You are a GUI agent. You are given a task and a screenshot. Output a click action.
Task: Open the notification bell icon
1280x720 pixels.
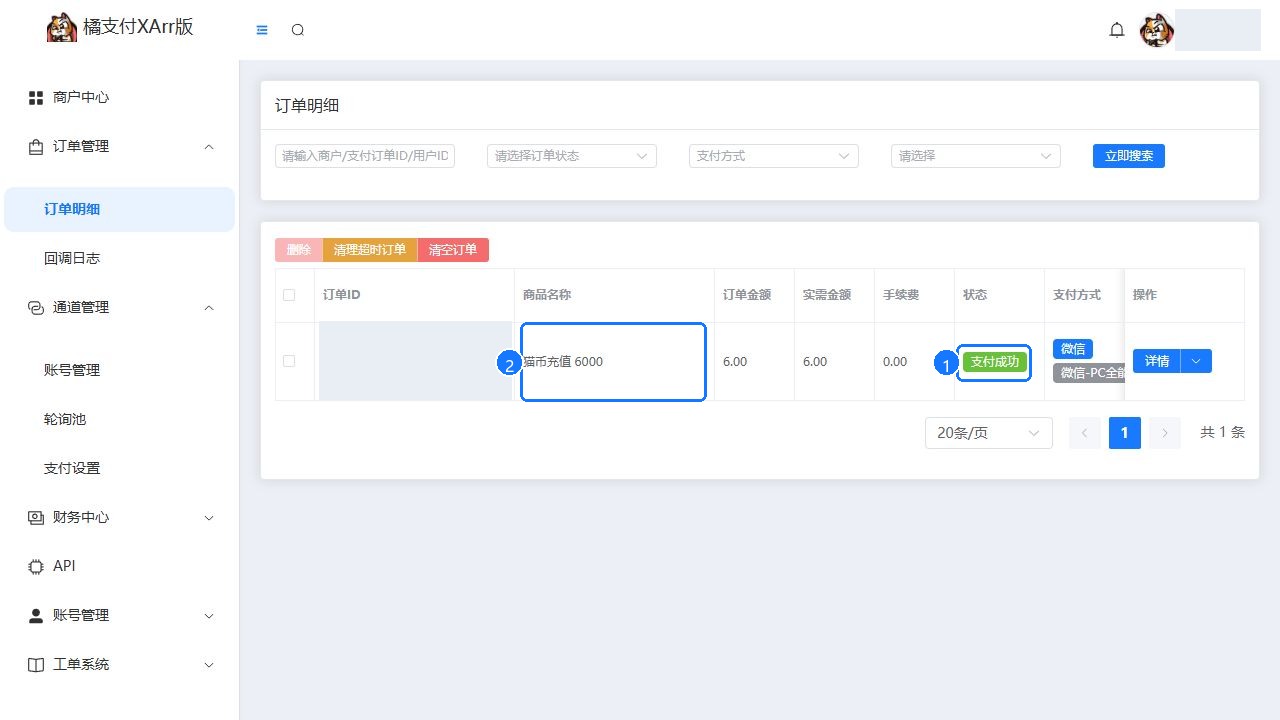tap(1117, 30)
